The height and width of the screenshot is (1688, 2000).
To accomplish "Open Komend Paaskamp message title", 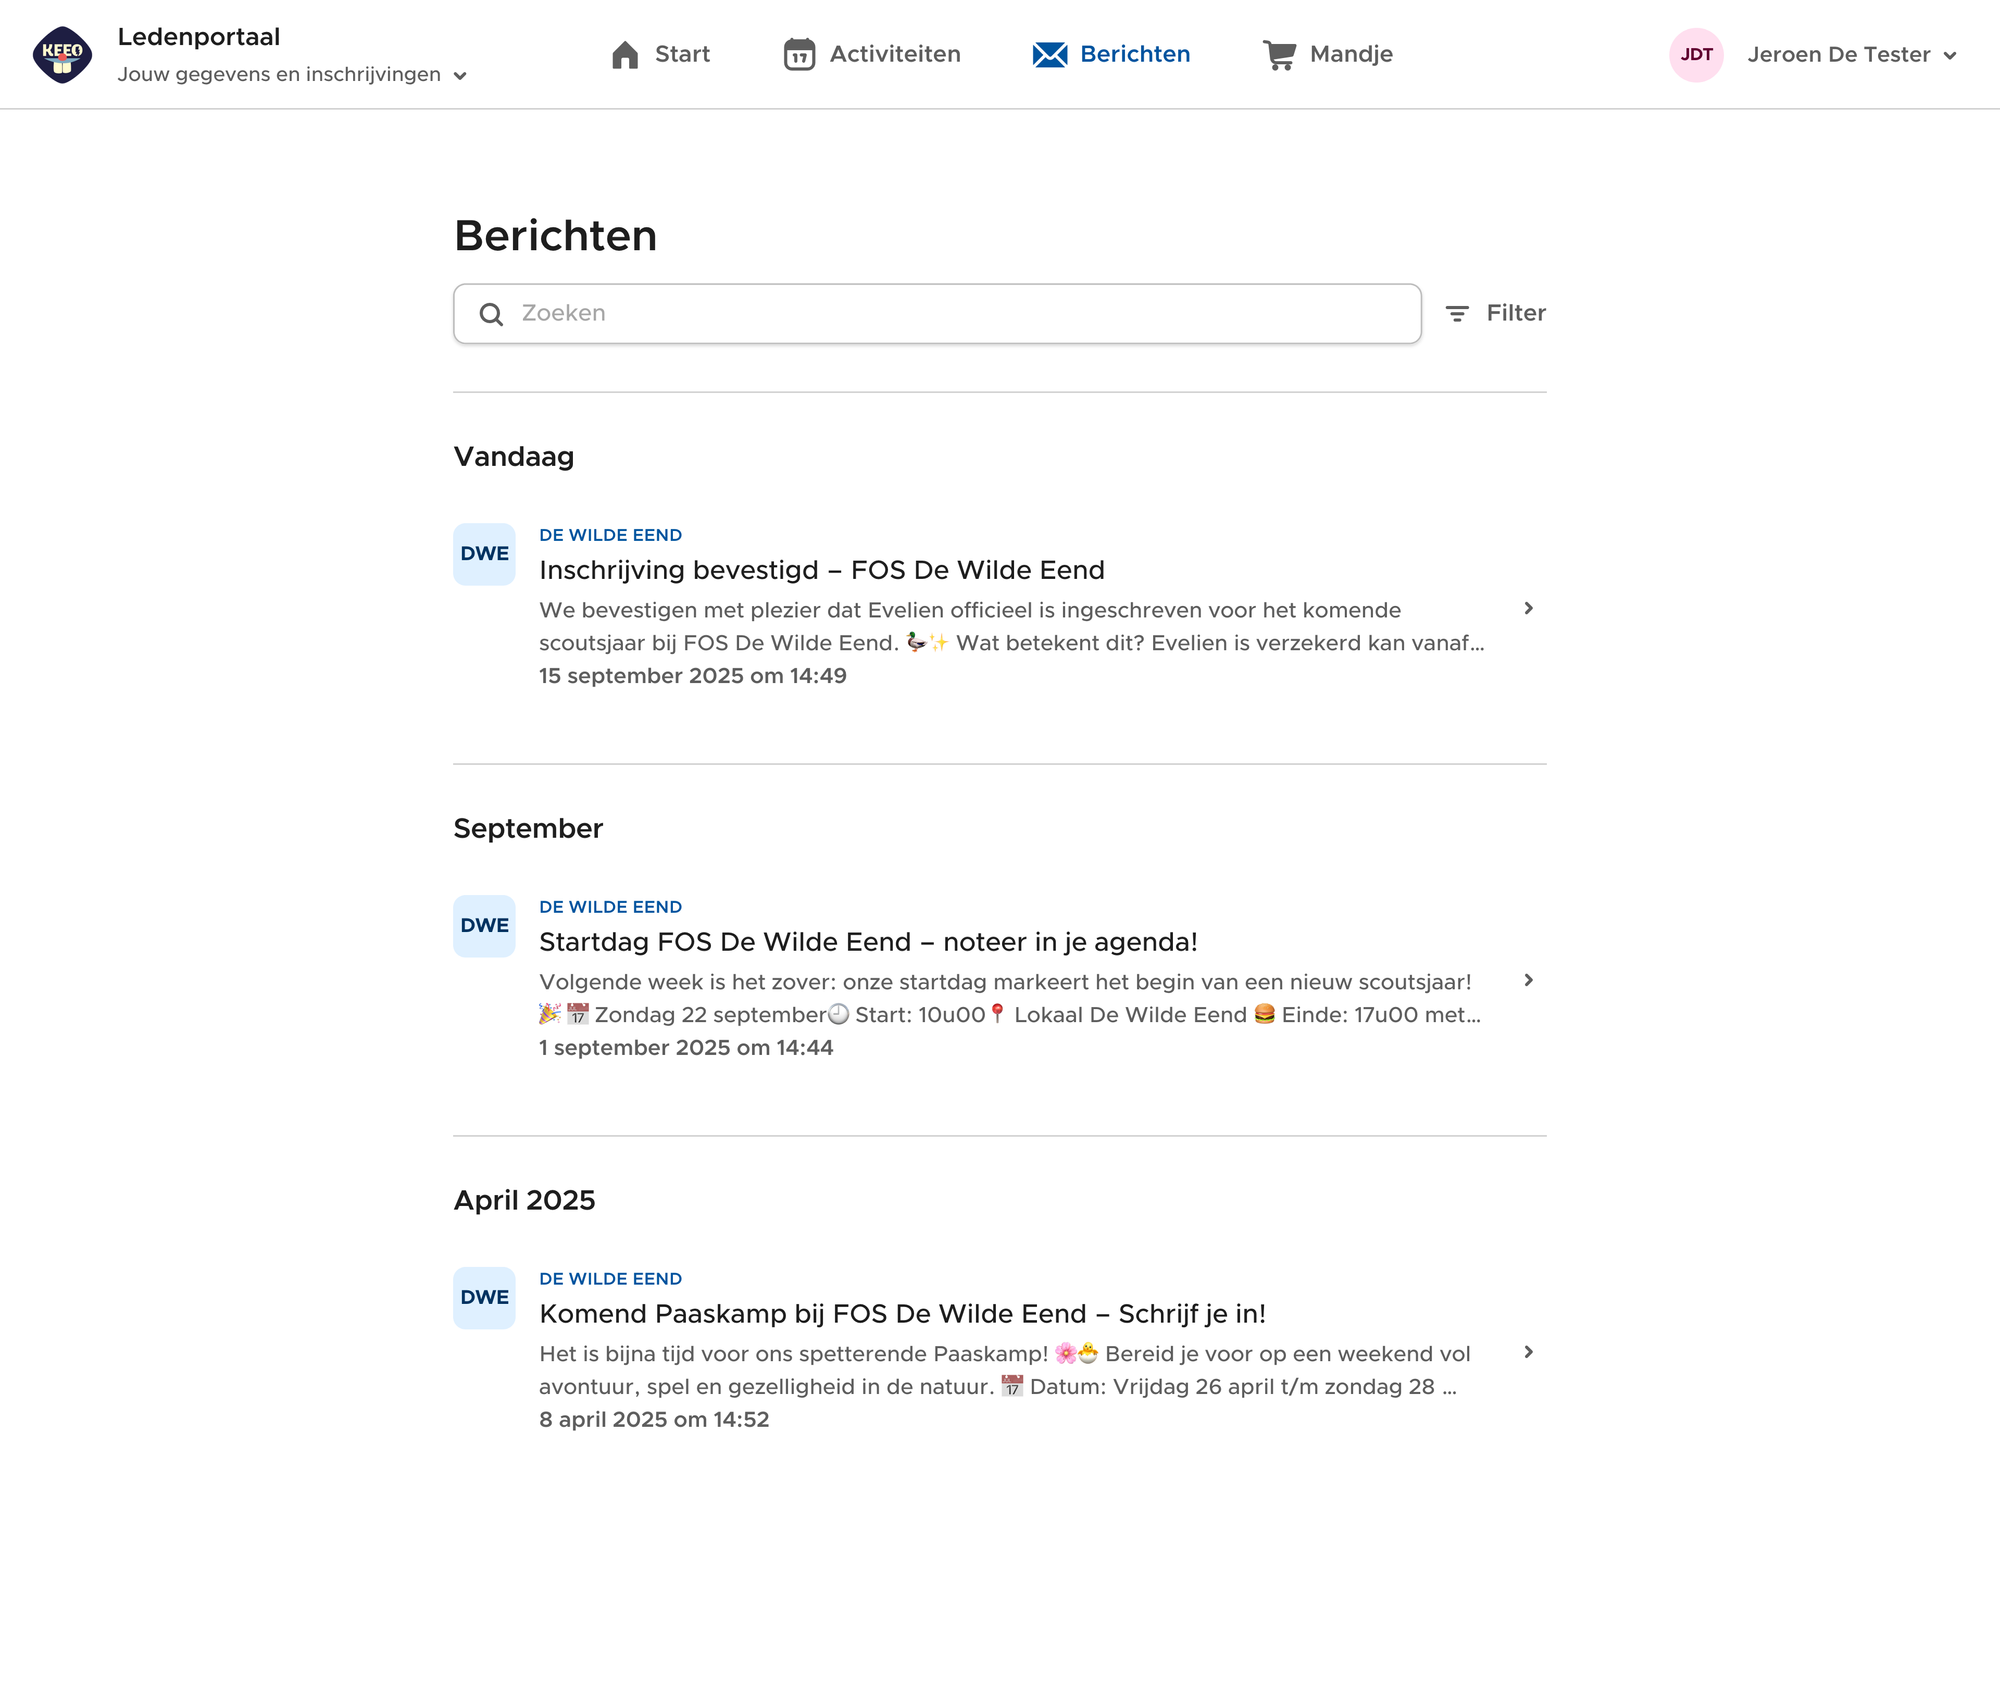I will pyautogui.click(x=902, y=1314).
